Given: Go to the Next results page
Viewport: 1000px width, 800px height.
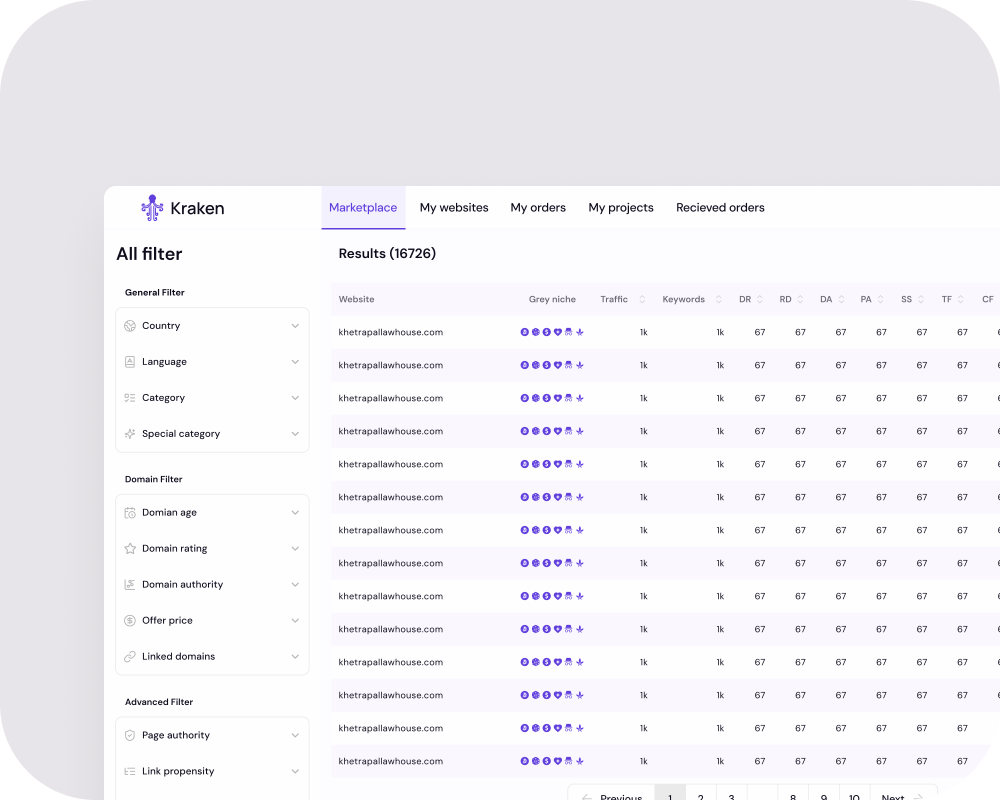Looking at the screenshot, I should [x=903, y=794].
